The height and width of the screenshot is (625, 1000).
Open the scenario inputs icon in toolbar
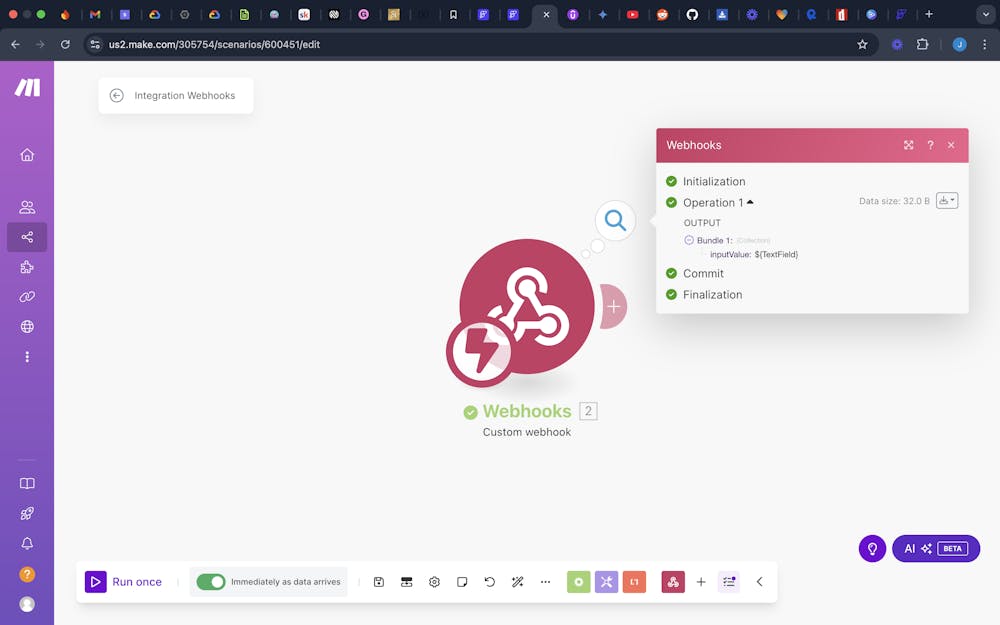click(406, 582)
